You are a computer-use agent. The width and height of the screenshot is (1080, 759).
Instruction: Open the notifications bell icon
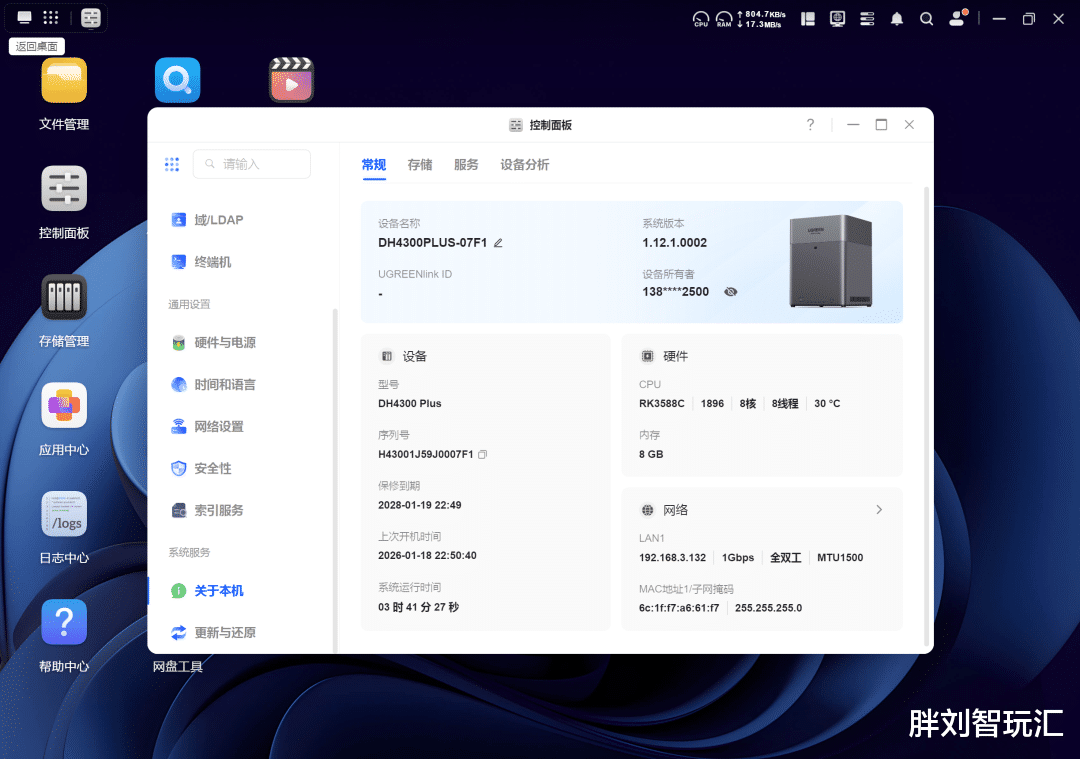pyautogui.click(x=897, y=19)
